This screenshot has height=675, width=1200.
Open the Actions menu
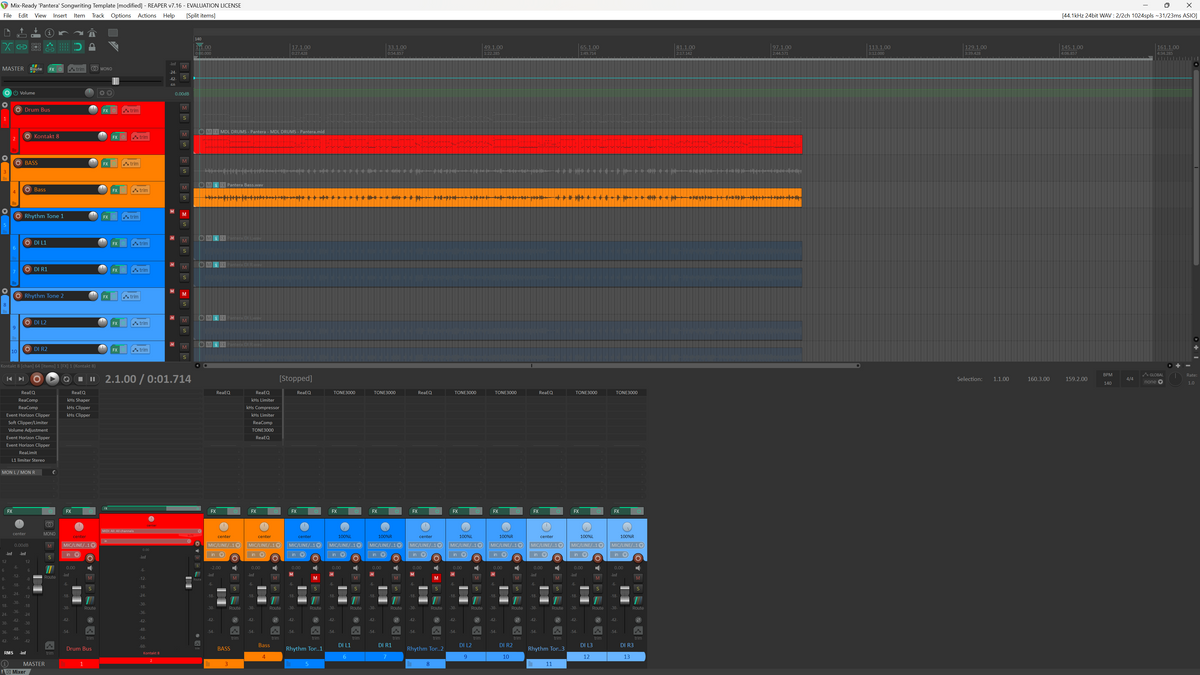pyautogui.click(x=147, y=15)
